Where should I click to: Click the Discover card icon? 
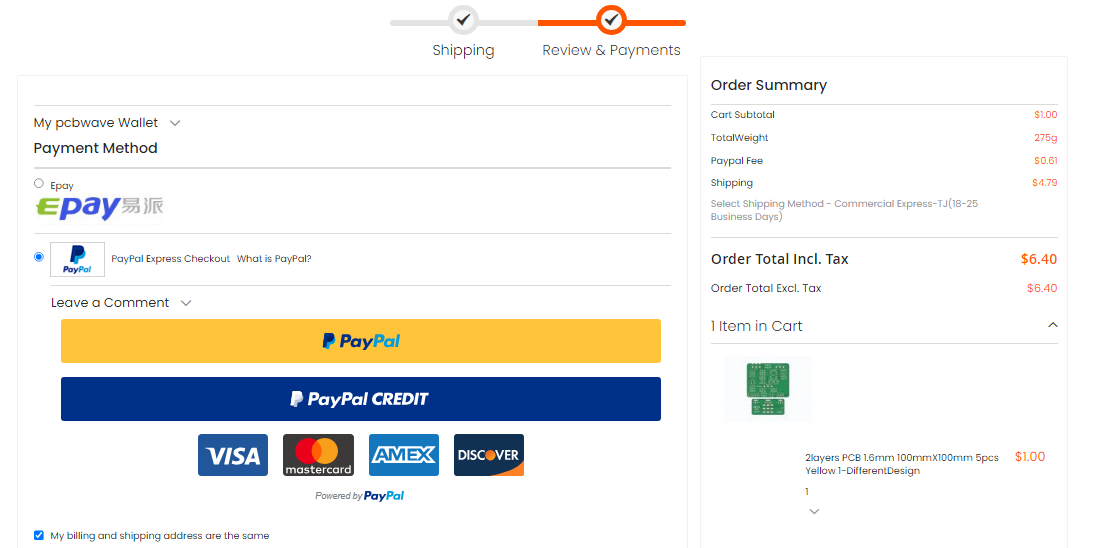coord(488,455)
